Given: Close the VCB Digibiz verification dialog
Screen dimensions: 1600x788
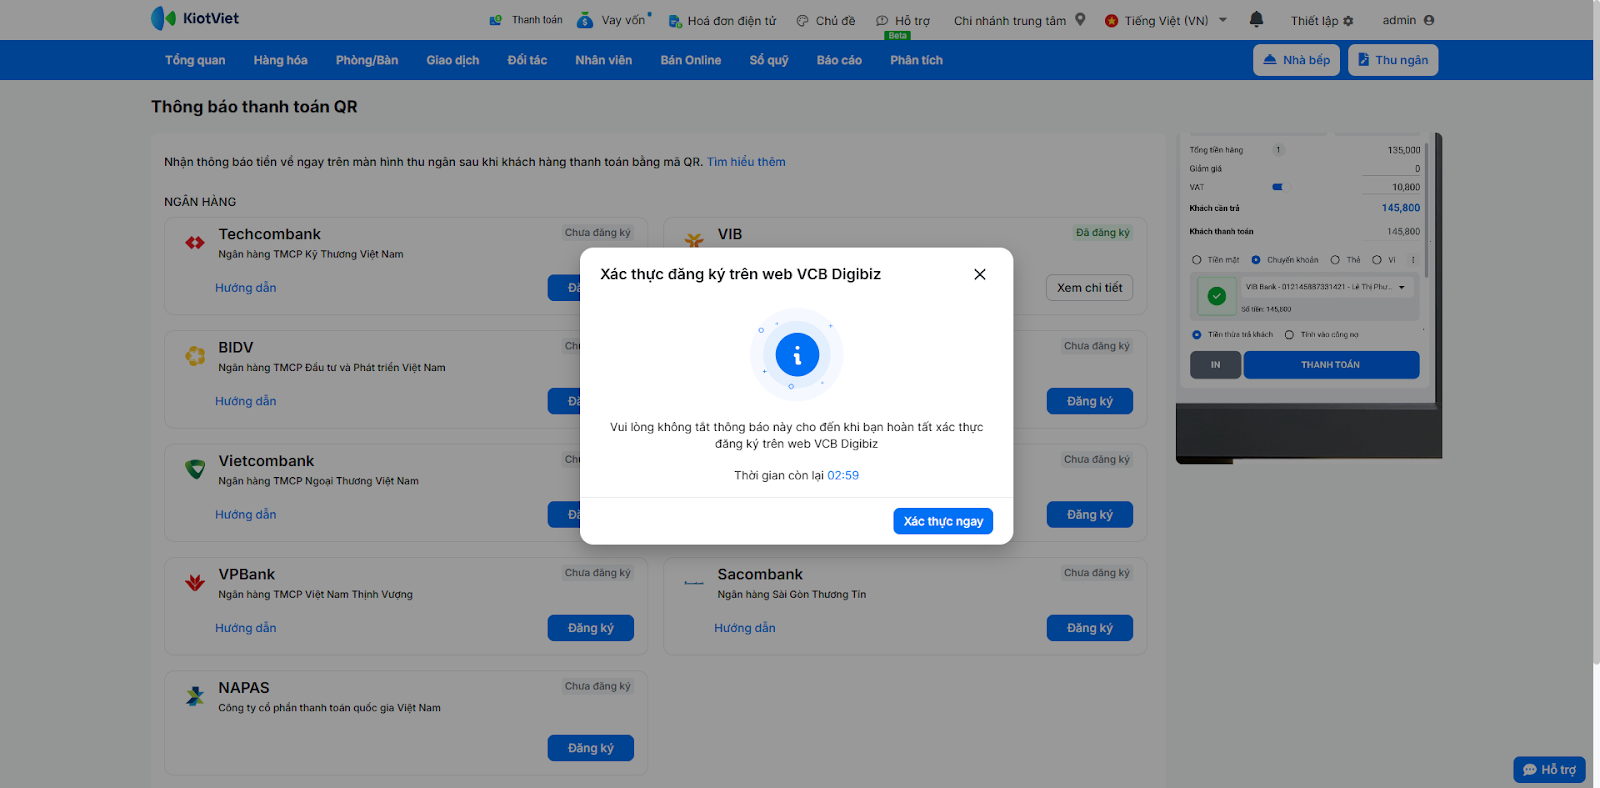Looking at the screenshot, I should (x=980, y=274).
